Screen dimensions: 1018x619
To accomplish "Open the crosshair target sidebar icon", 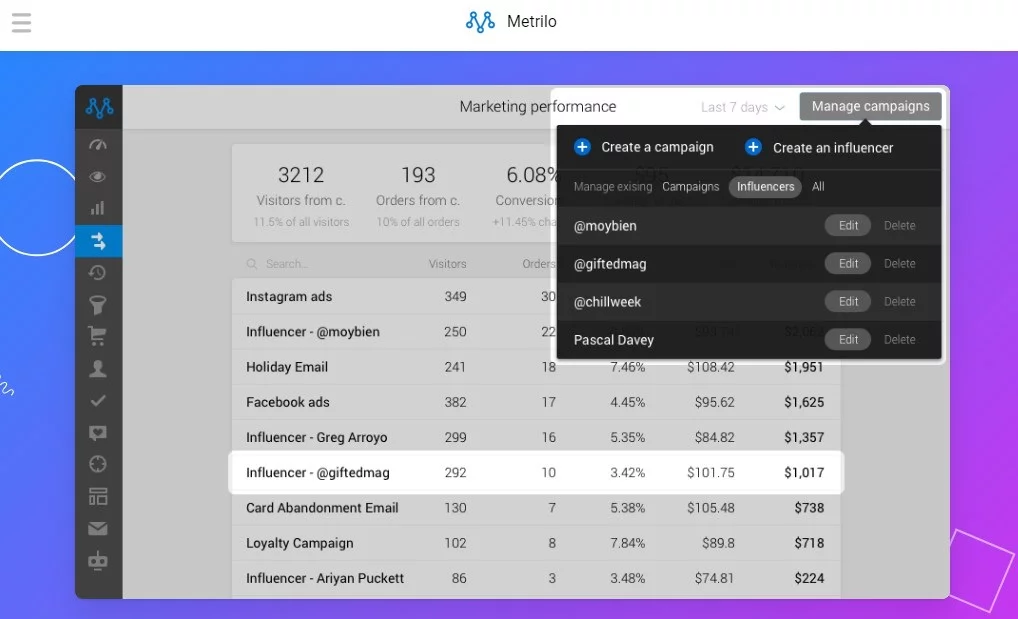I will coord(98,464).
